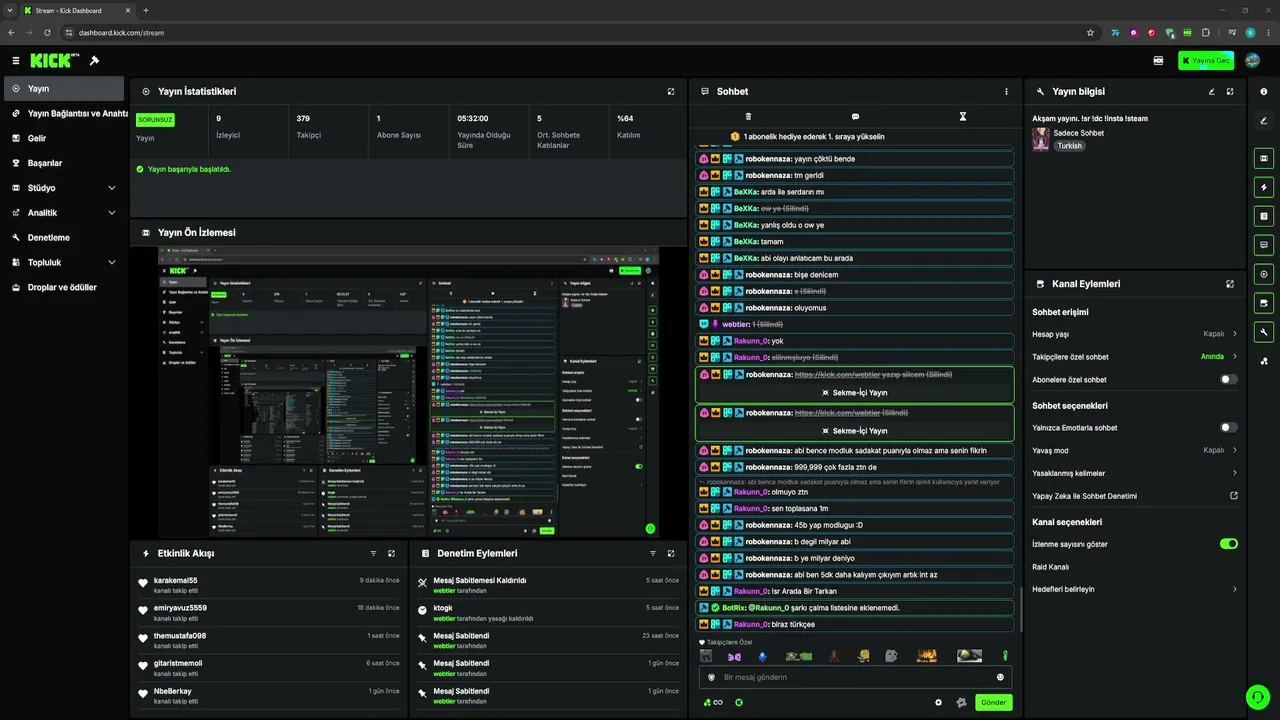1280x720 pixels.
Task: Open Yapay Zeka ile Sohbet Denetimi link
Action: point(1135,496)
